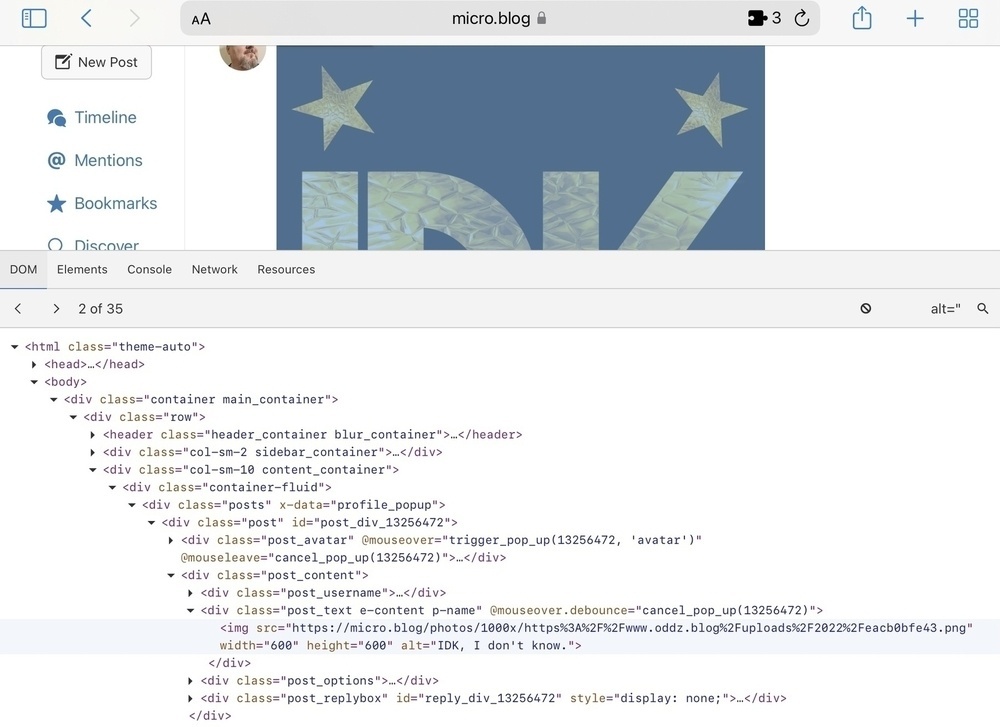
Task: Open the Timeline link
Action: 105,117
